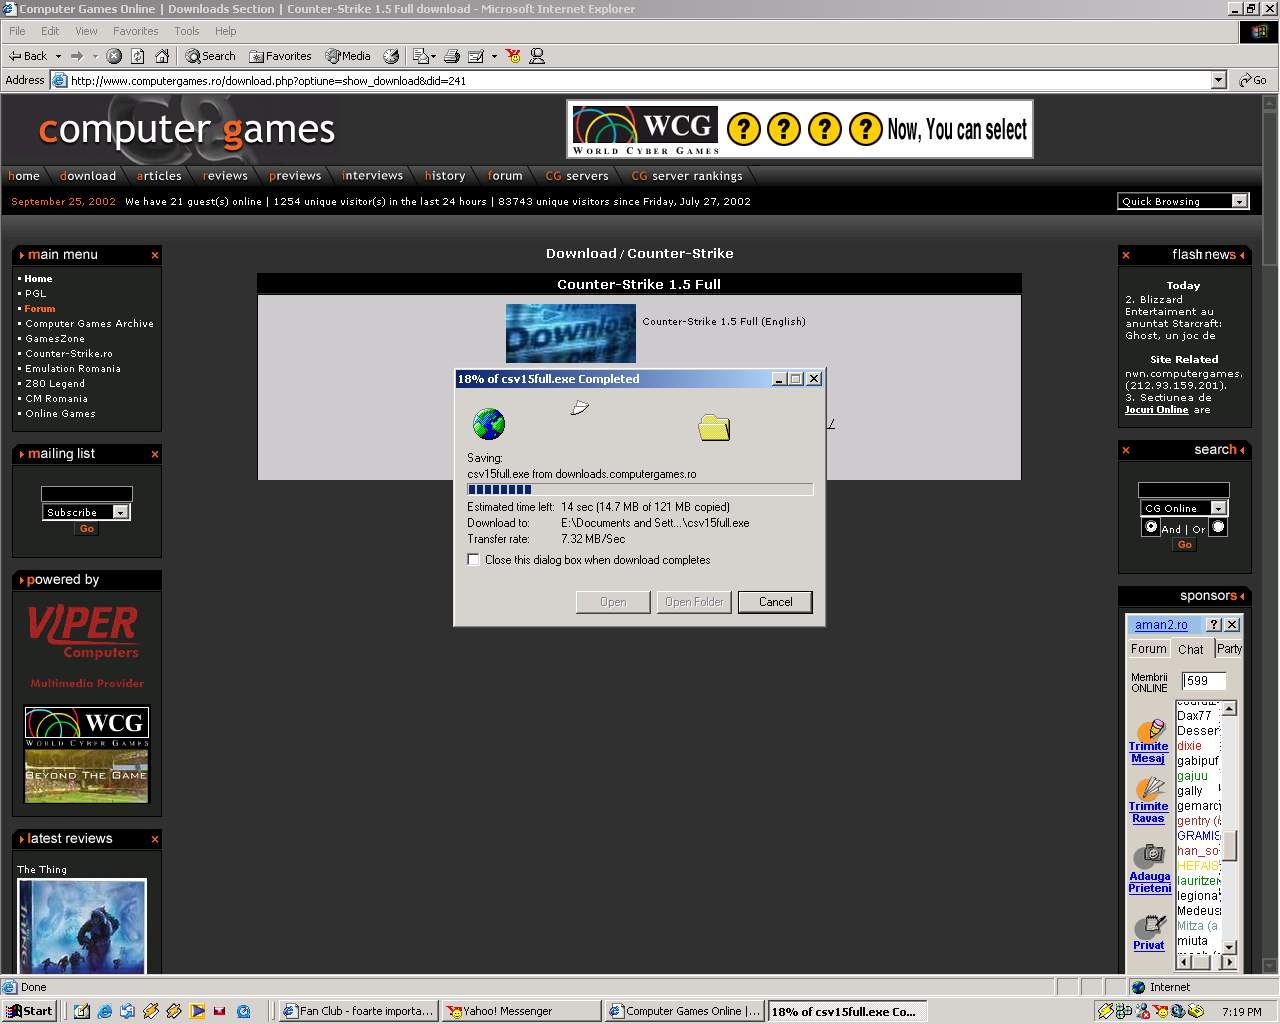Enable Close this dialog box when download completes
Viewport: 1280px width, 1024px height.
click(x=474, y=560)
